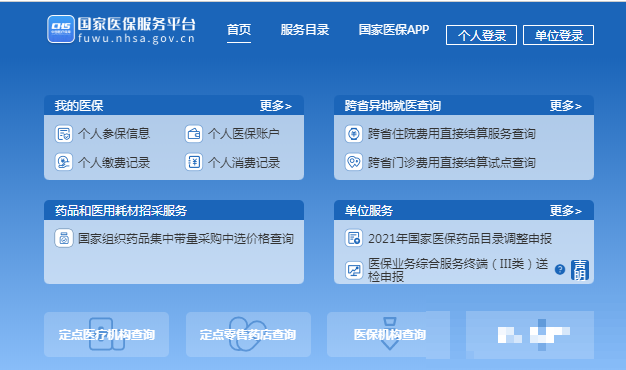Image resolution: width=626 pixels, height=370 pixels.
Task: Click the 单位登录 button
Action: (x=558, y=35)
